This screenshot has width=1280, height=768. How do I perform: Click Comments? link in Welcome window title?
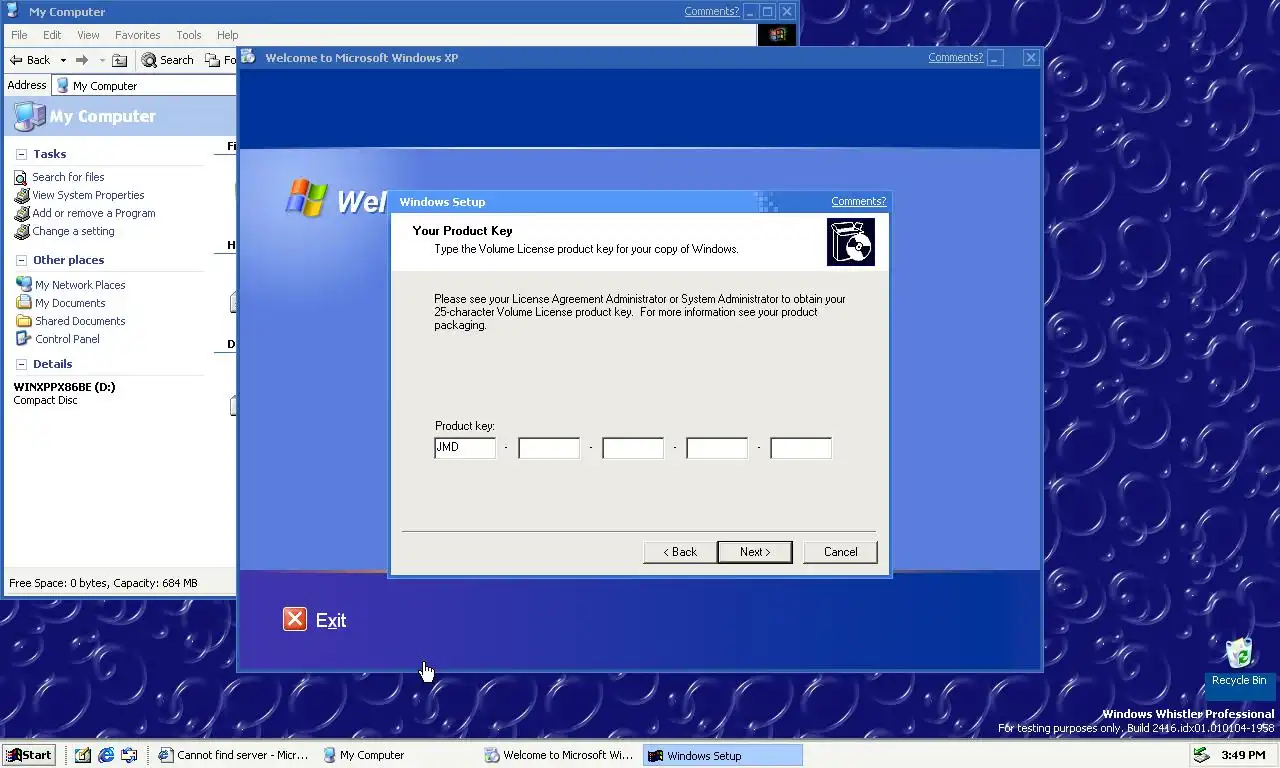tap(955, 58)
